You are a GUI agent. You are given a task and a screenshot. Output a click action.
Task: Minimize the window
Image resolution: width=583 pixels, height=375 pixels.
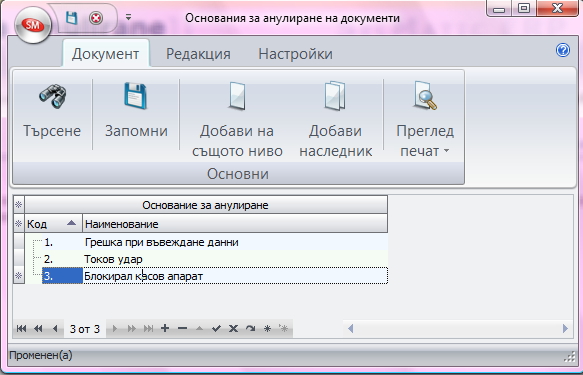click(x=499, y=8)
